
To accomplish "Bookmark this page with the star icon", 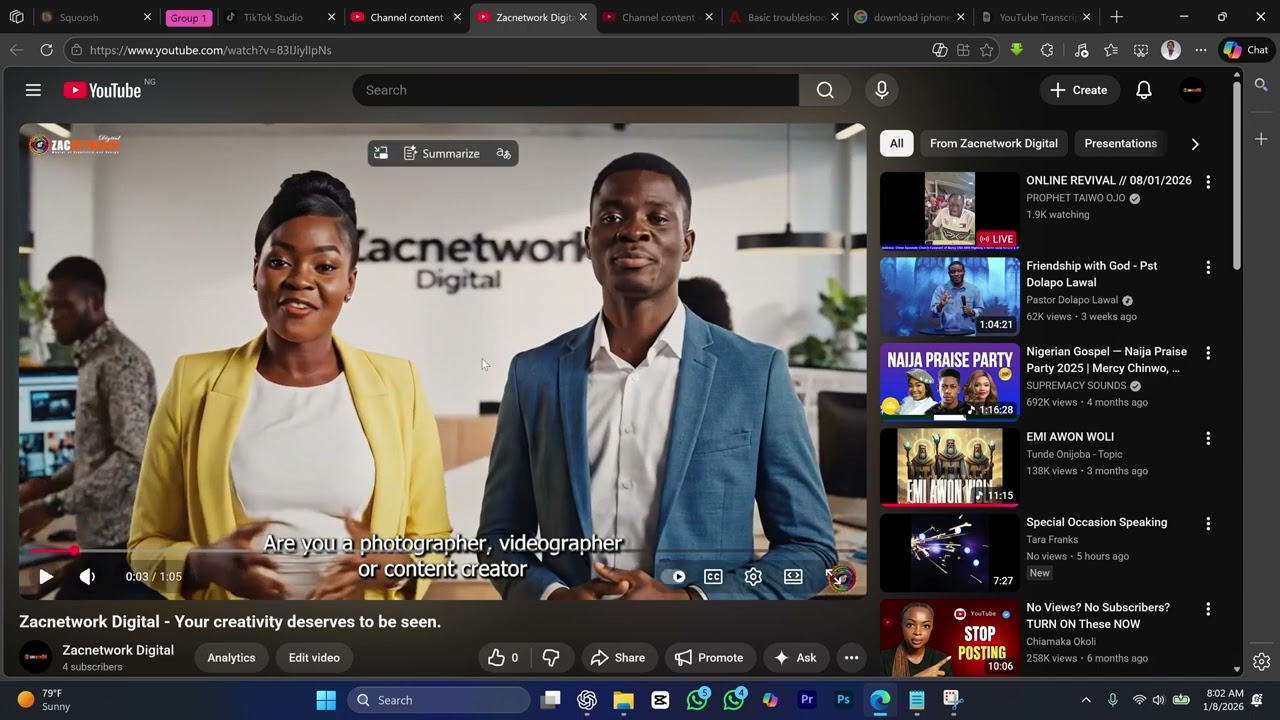I will [987, 50].
